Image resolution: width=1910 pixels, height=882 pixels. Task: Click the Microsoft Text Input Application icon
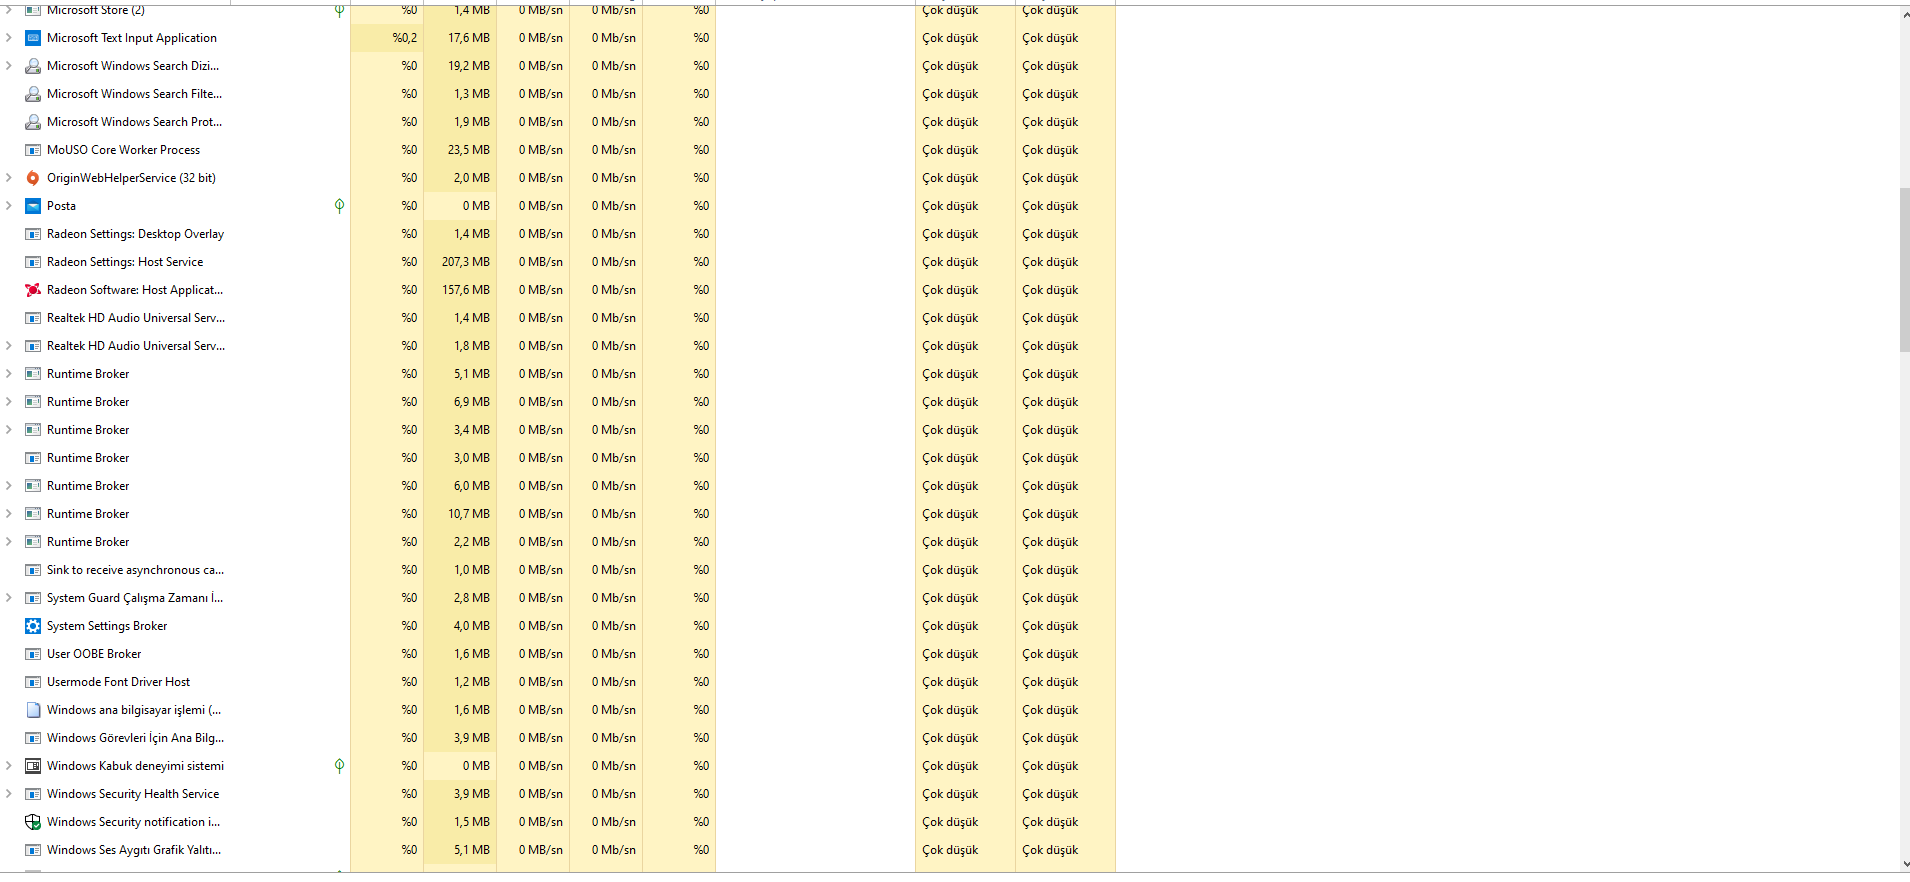tap(33, 38)
